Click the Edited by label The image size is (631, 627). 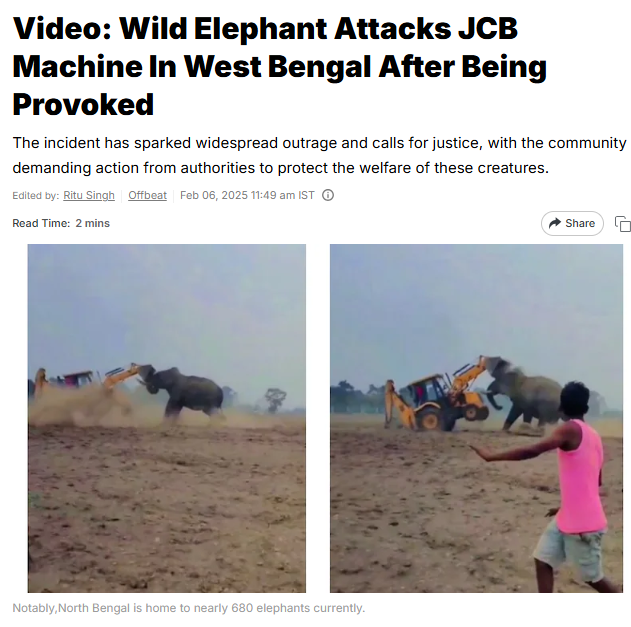(x=36, y=196)
